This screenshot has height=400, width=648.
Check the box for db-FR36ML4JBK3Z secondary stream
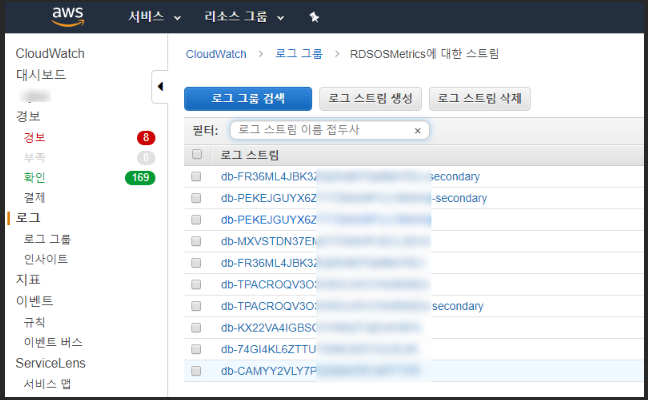196,176
